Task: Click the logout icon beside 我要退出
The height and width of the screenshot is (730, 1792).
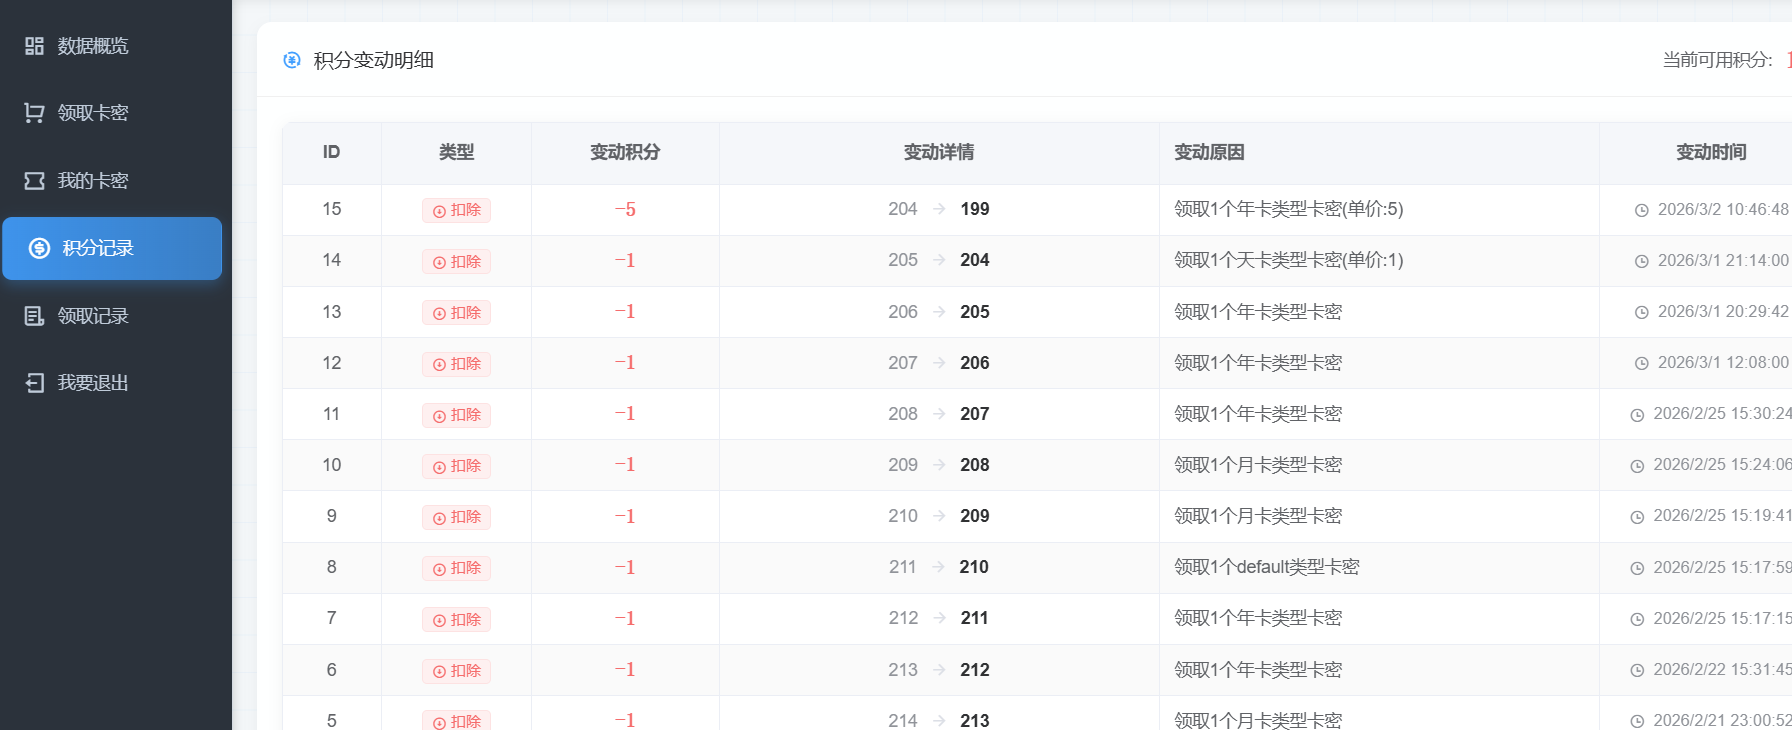Action: click(34, 383)
